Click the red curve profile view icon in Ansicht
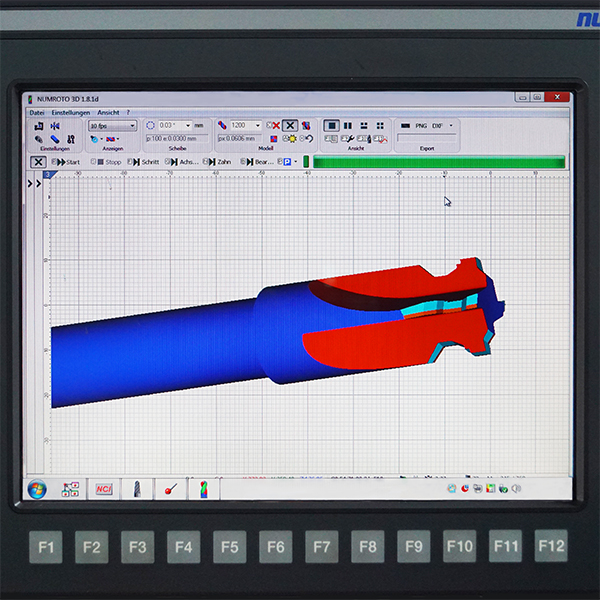This screenshot has width=600, height=600. (381, 139)
